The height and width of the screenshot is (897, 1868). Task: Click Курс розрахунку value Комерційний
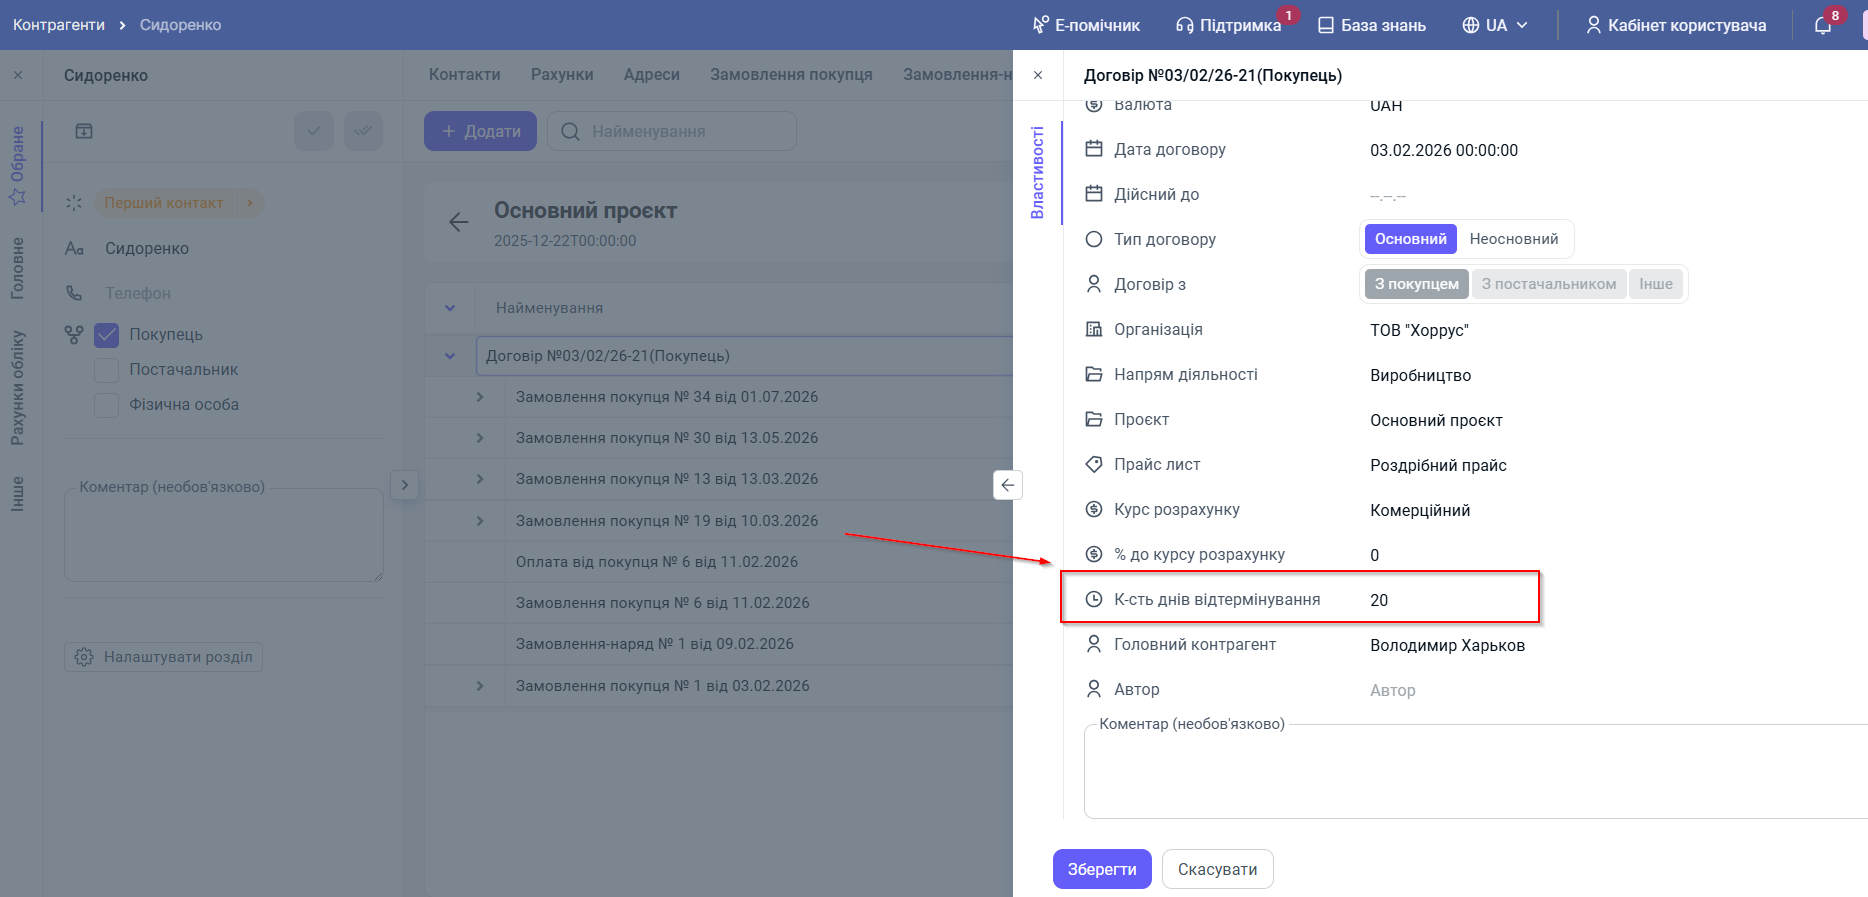coord(1420,510)
